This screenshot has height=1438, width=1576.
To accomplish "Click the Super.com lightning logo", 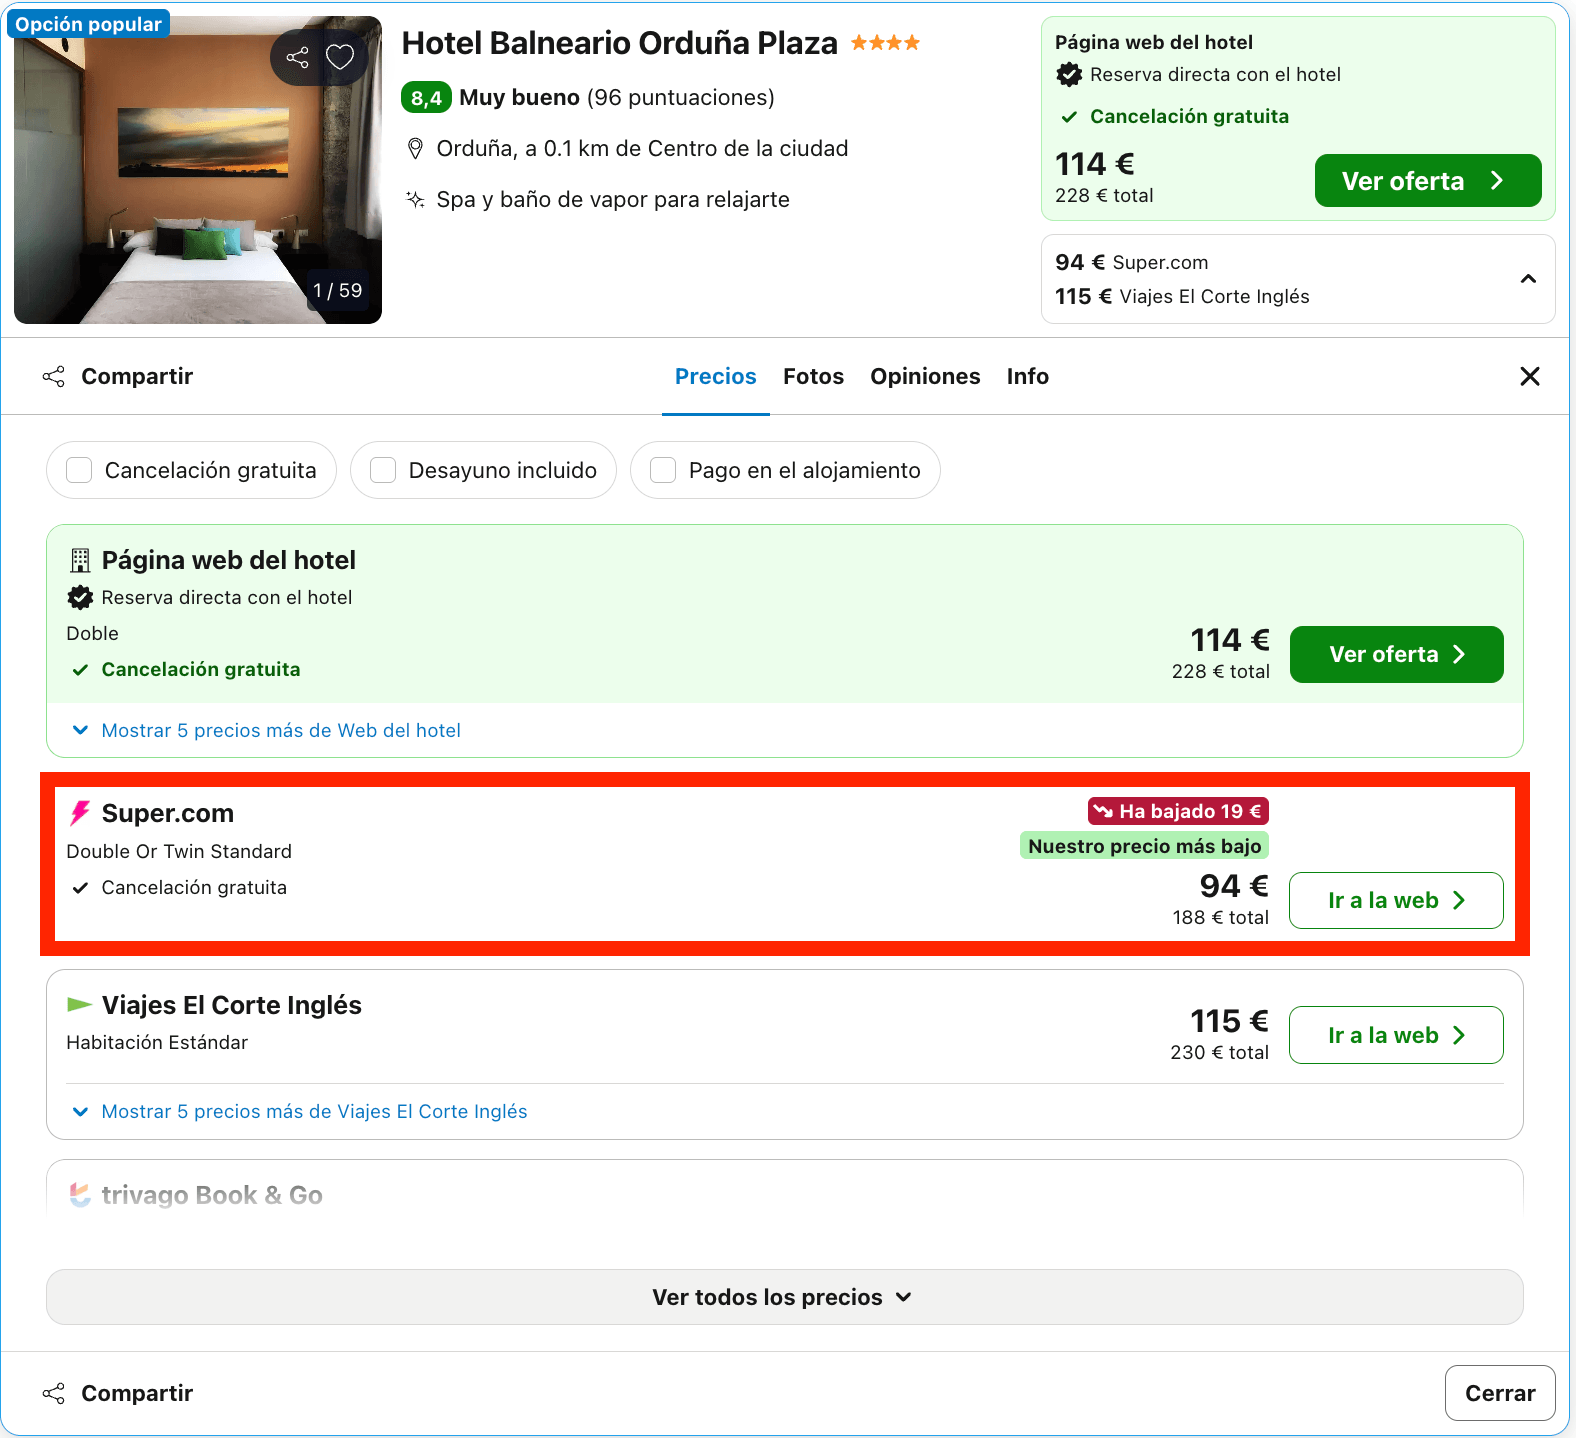I will (80, 813).
